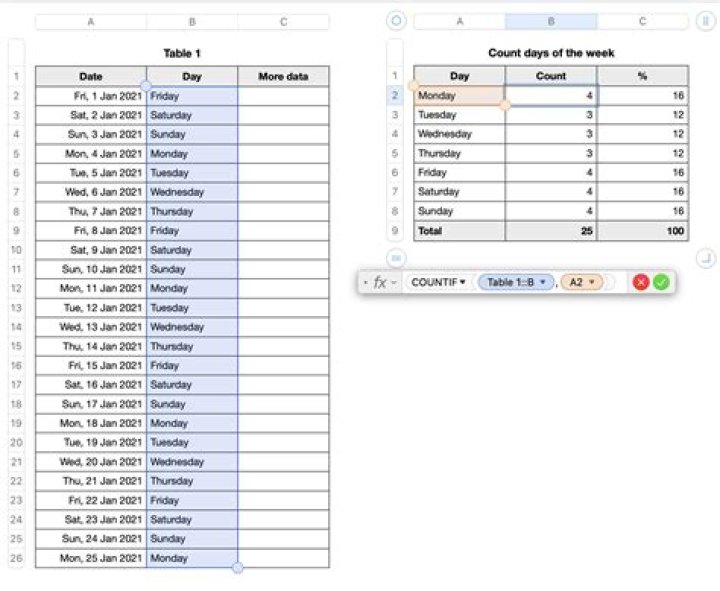Select the Monday count cell showing 4
This screenshot has width=720, height=591.
point(551,96)
